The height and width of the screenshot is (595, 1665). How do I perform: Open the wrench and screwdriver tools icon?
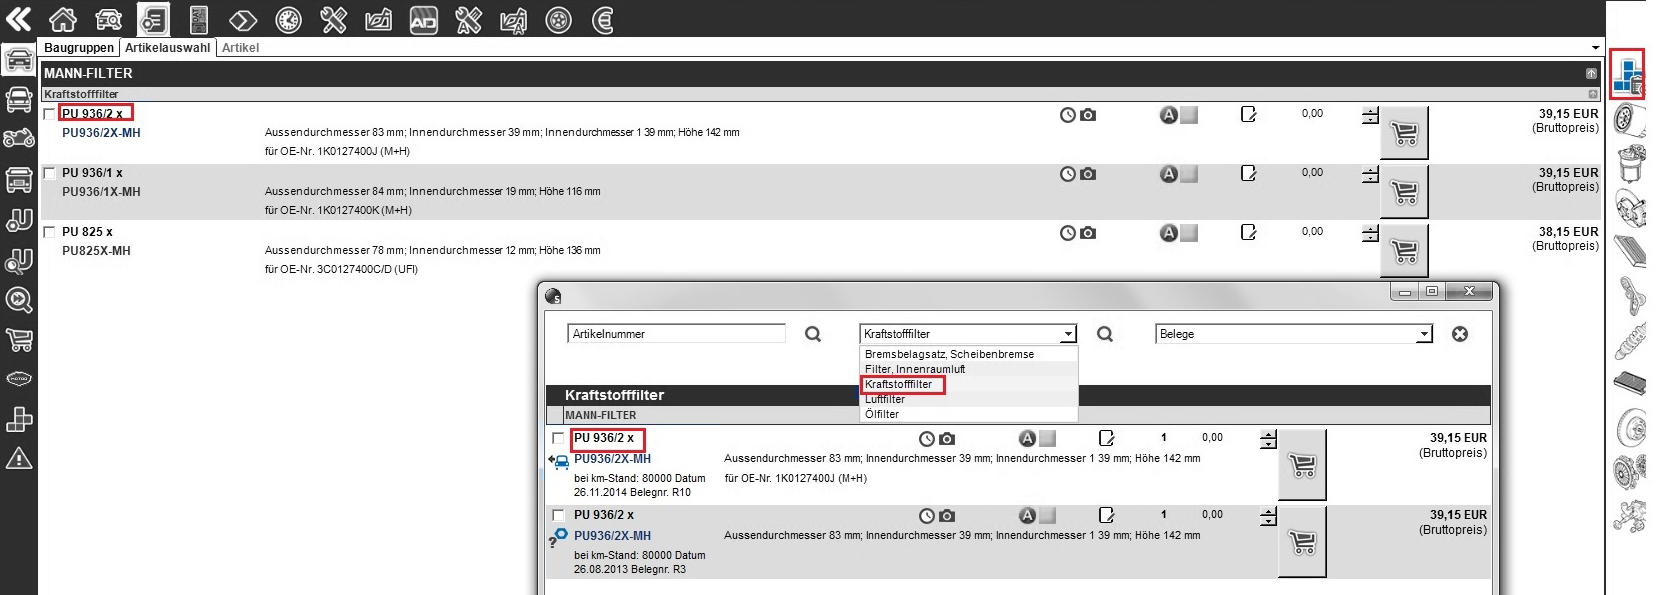(333, 19)
